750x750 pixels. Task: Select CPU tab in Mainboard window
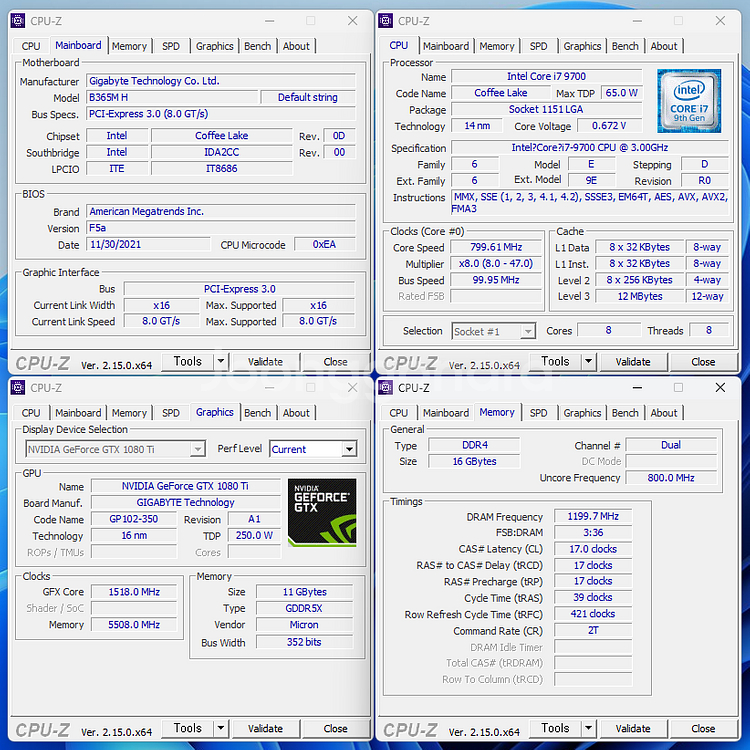point(31,46)
